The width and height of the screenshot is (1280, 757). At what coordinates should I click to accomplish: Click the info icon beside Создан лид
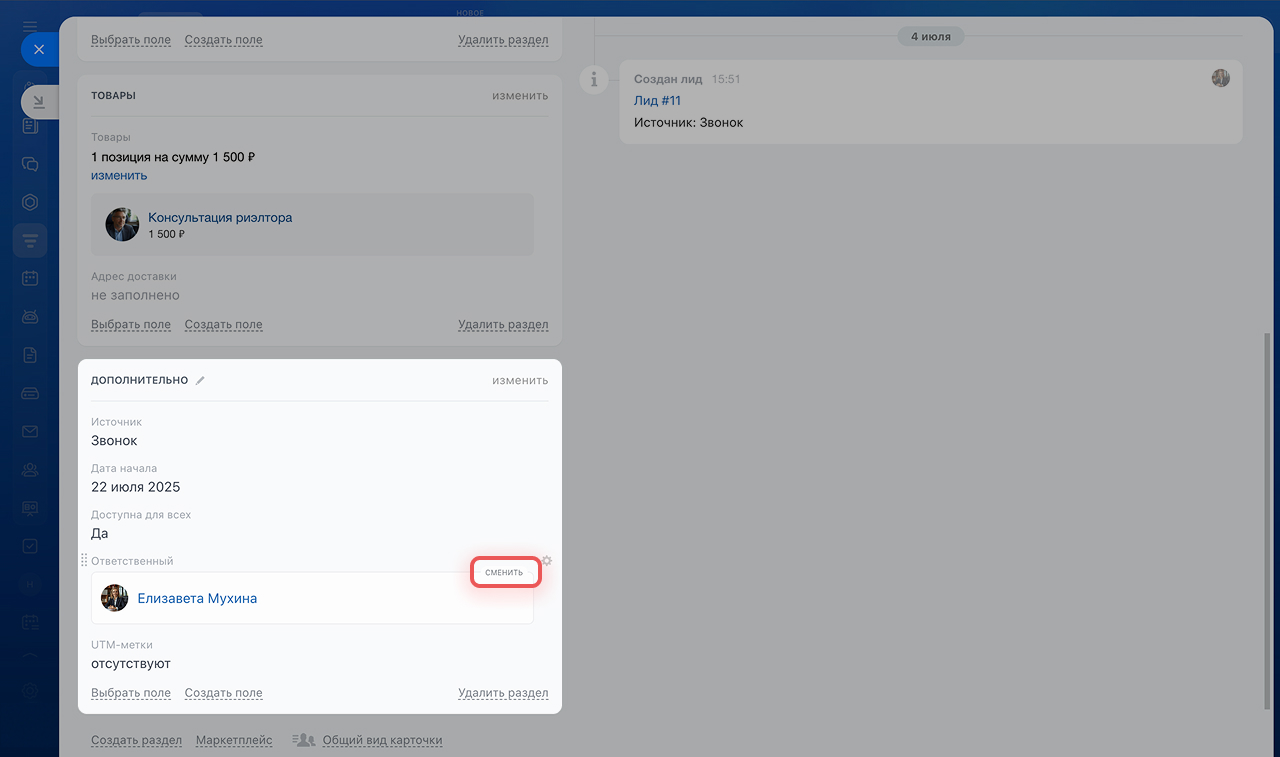[594, 79]
